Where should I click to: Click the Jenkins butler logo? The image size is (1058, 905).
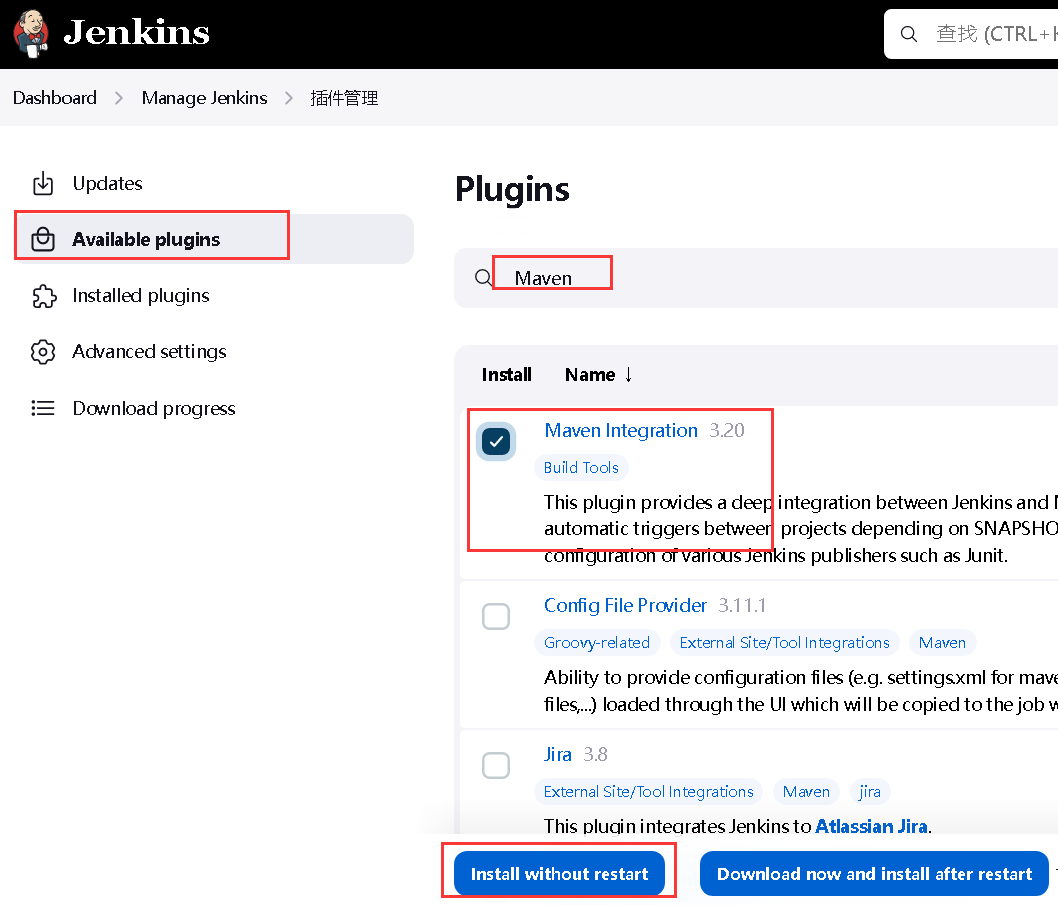(31, 34)
